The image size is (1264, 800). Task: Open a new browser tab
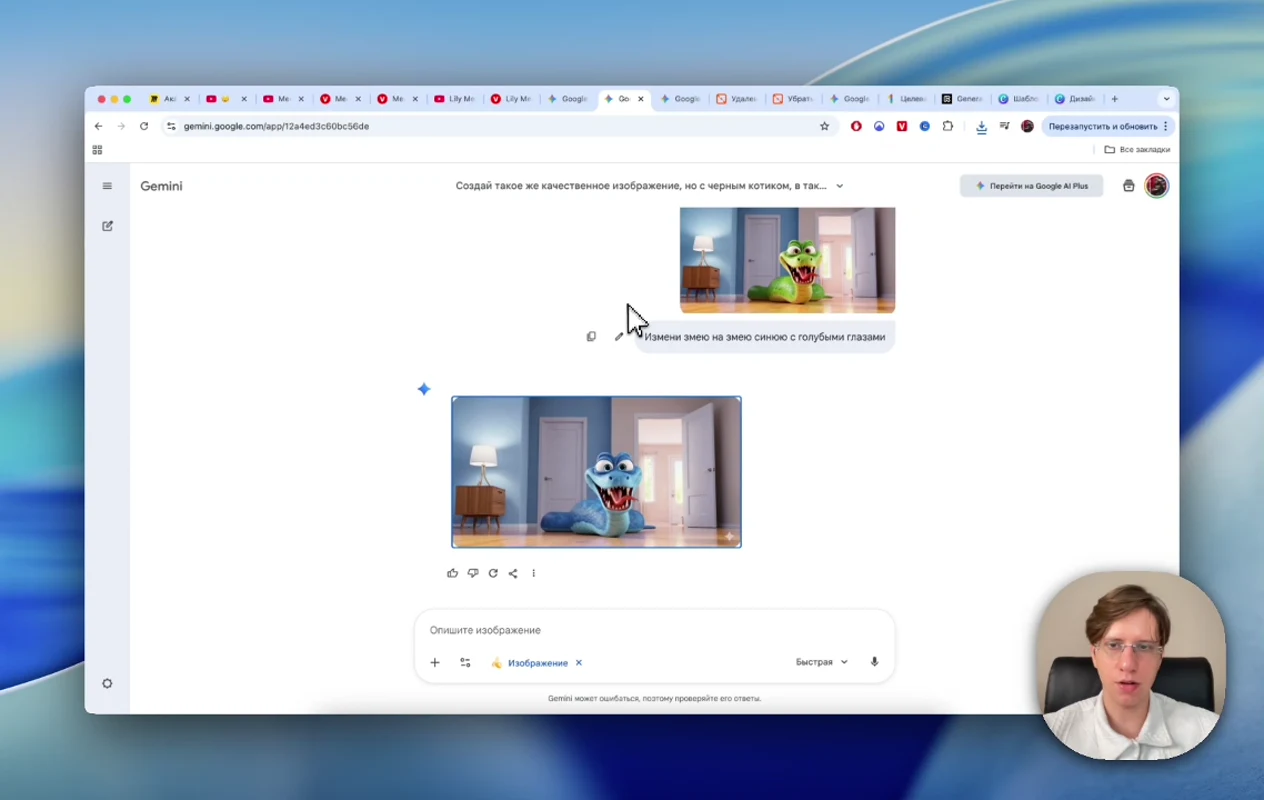(1115, 99)
